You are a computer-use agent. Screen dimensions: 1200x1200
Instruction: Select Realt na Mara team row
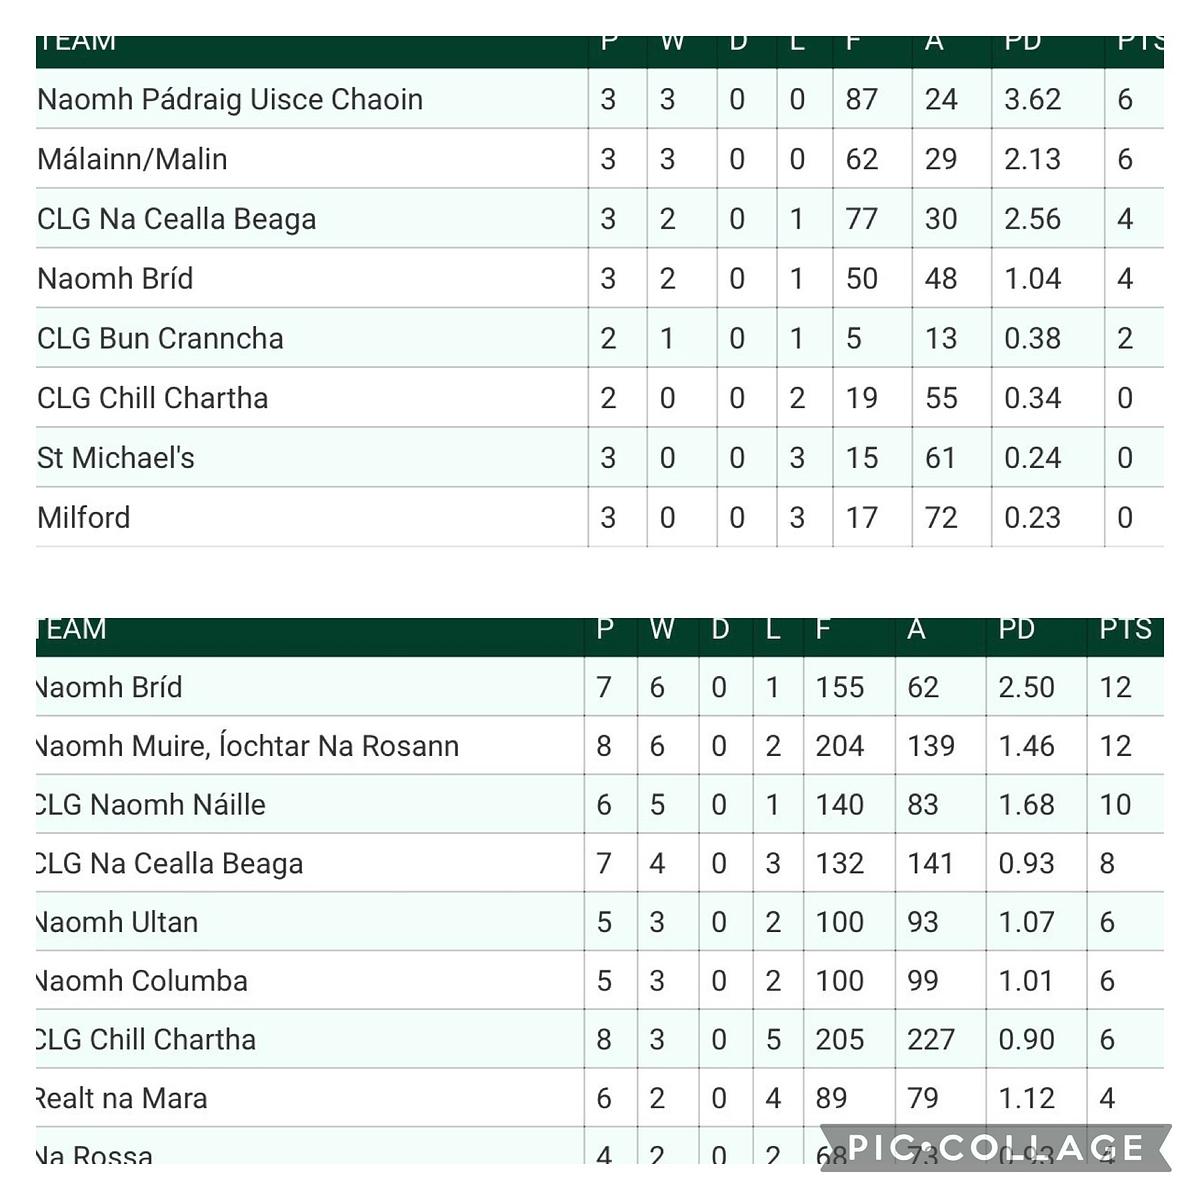pyautogui.click(x=600, y=1098)
